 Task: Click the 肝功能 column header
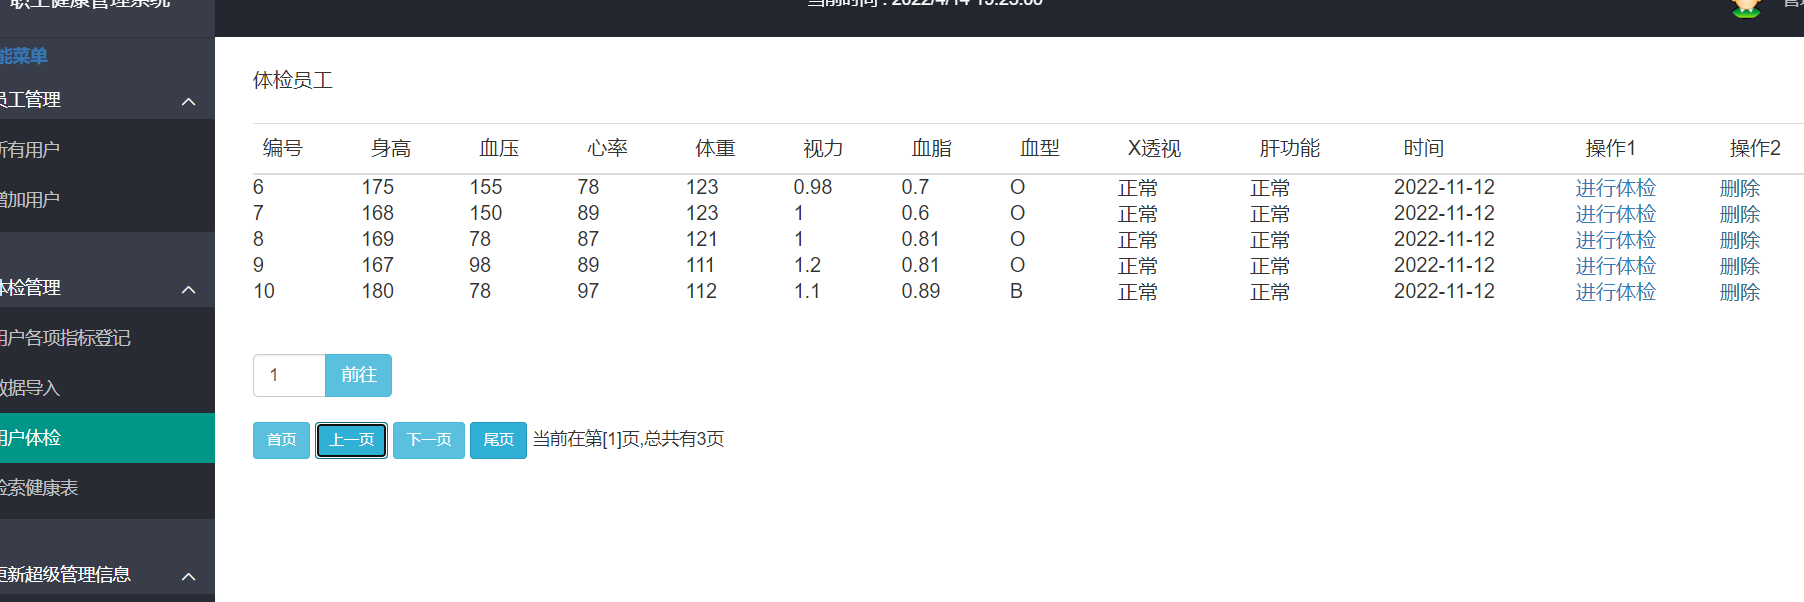click(x=1289, y=148)
